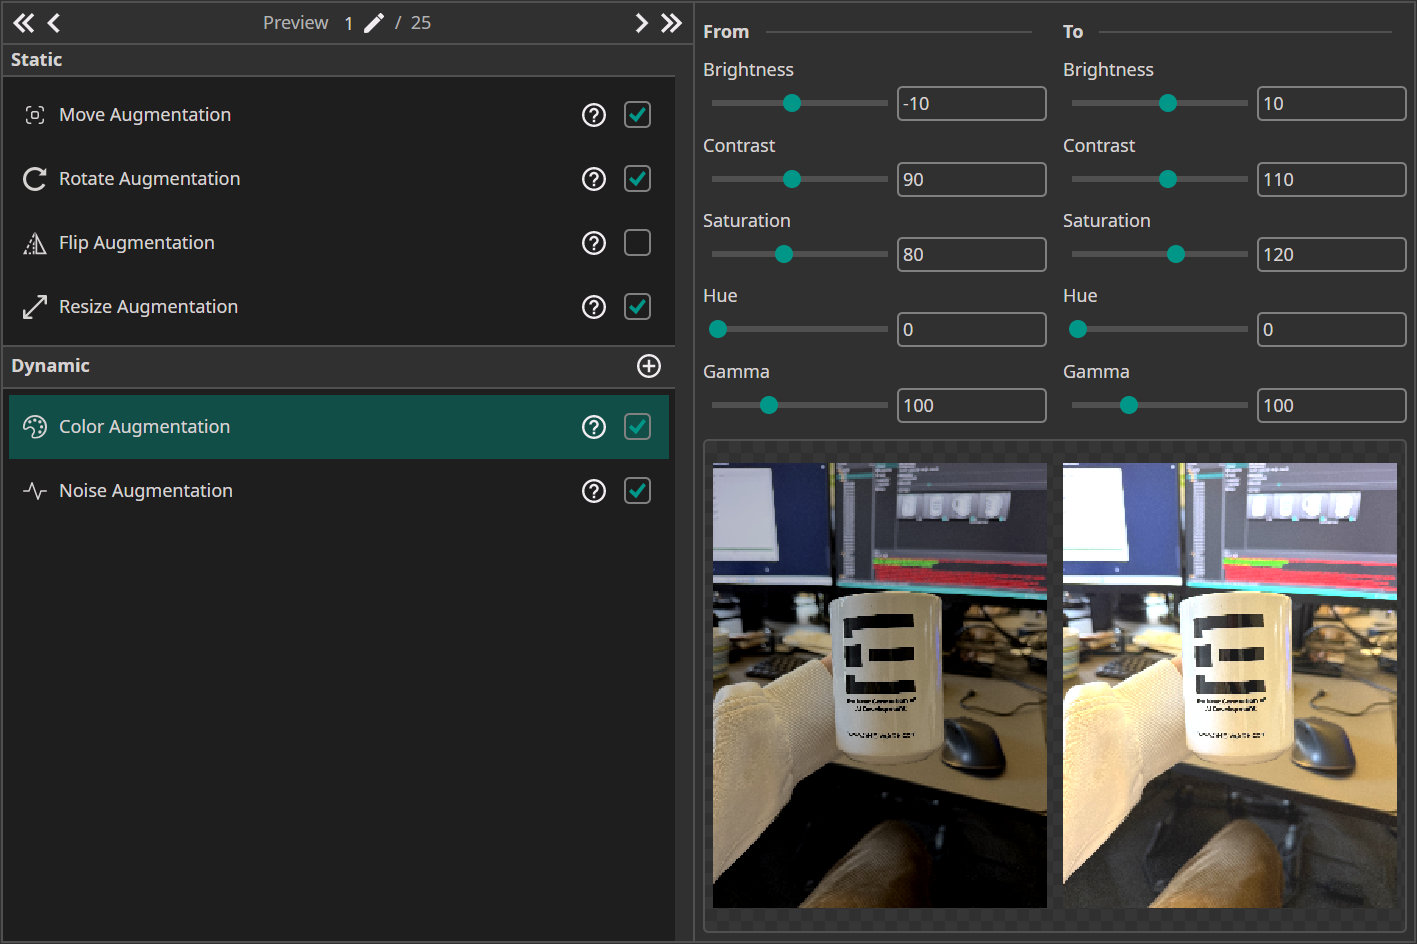
Task: Uncheck the Resize Augmentation checkbox
Action: click(x=637, y=307)
